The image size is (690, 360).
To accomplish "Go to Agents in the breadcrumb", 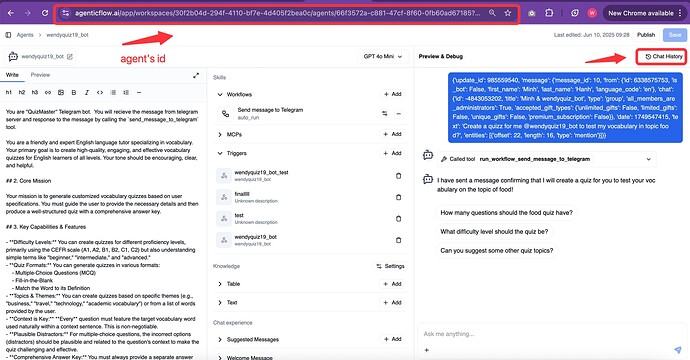I will point(25,35).
